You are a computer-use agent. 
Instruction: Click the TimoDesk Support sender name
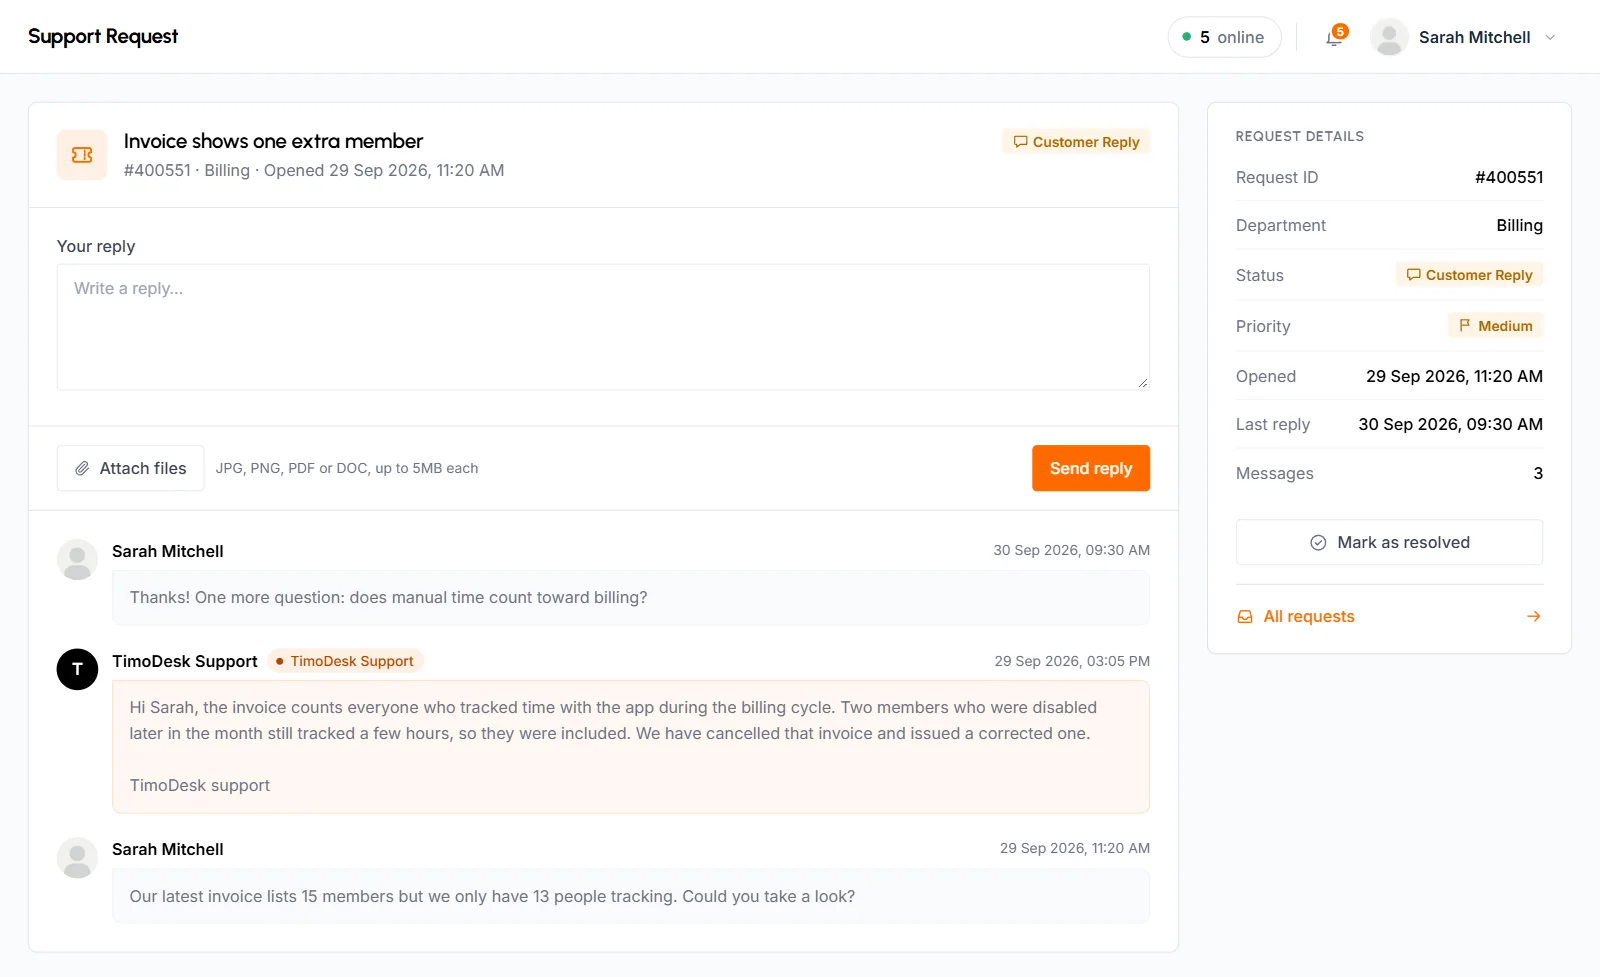(185, 661)
